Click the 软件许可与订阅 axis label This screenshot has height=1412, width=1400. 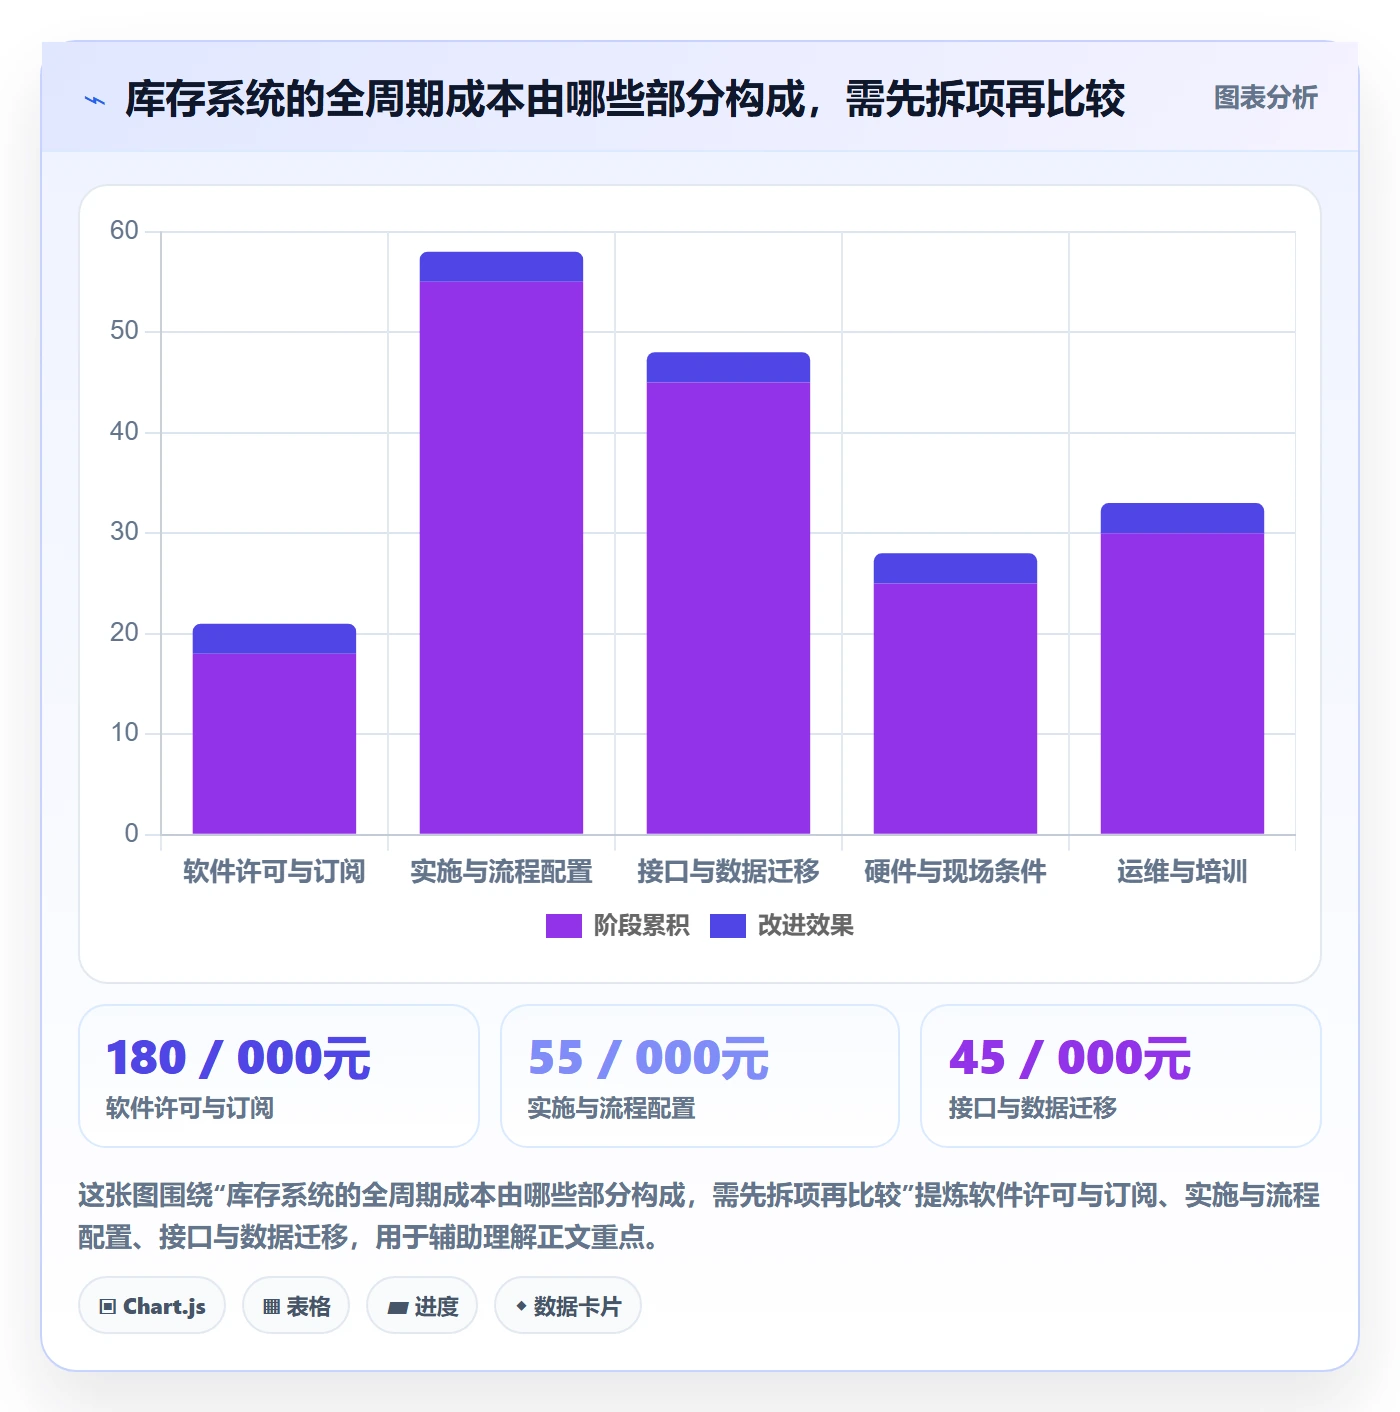[274, 872]
